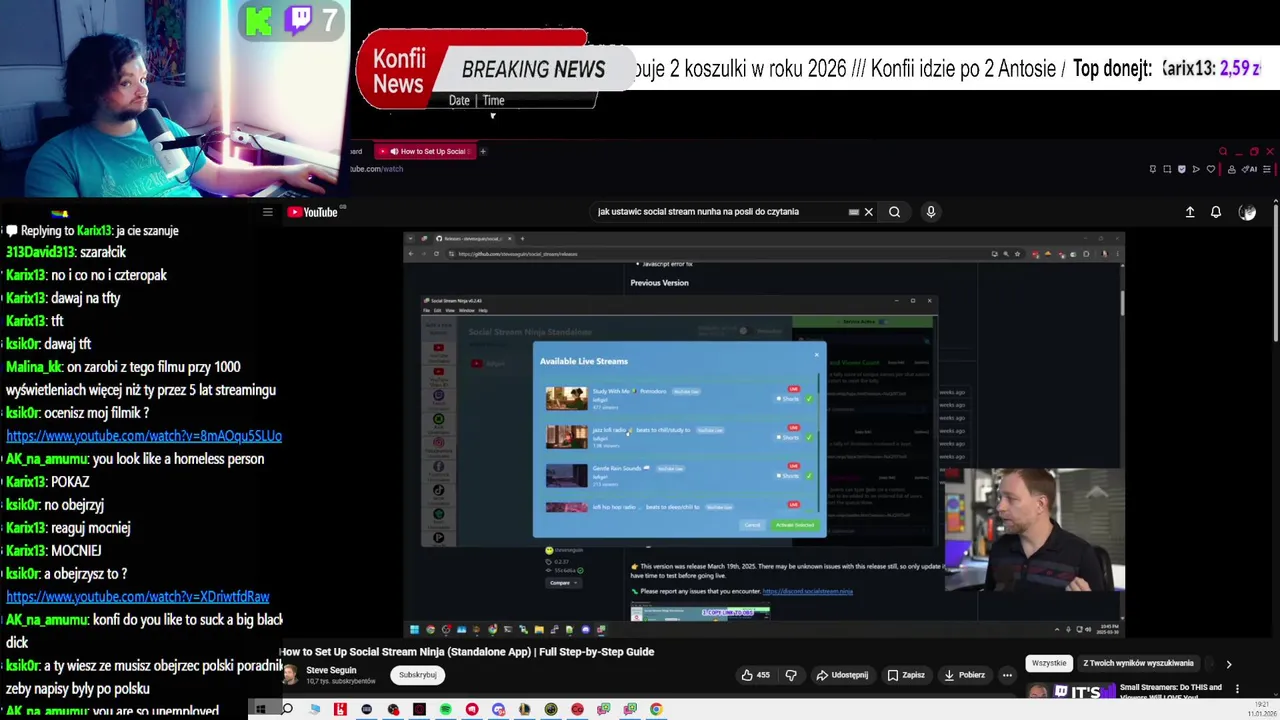1280x720 pixels.
Task: Open the YouTube hamburger guide menu
Action: [267, 212]
